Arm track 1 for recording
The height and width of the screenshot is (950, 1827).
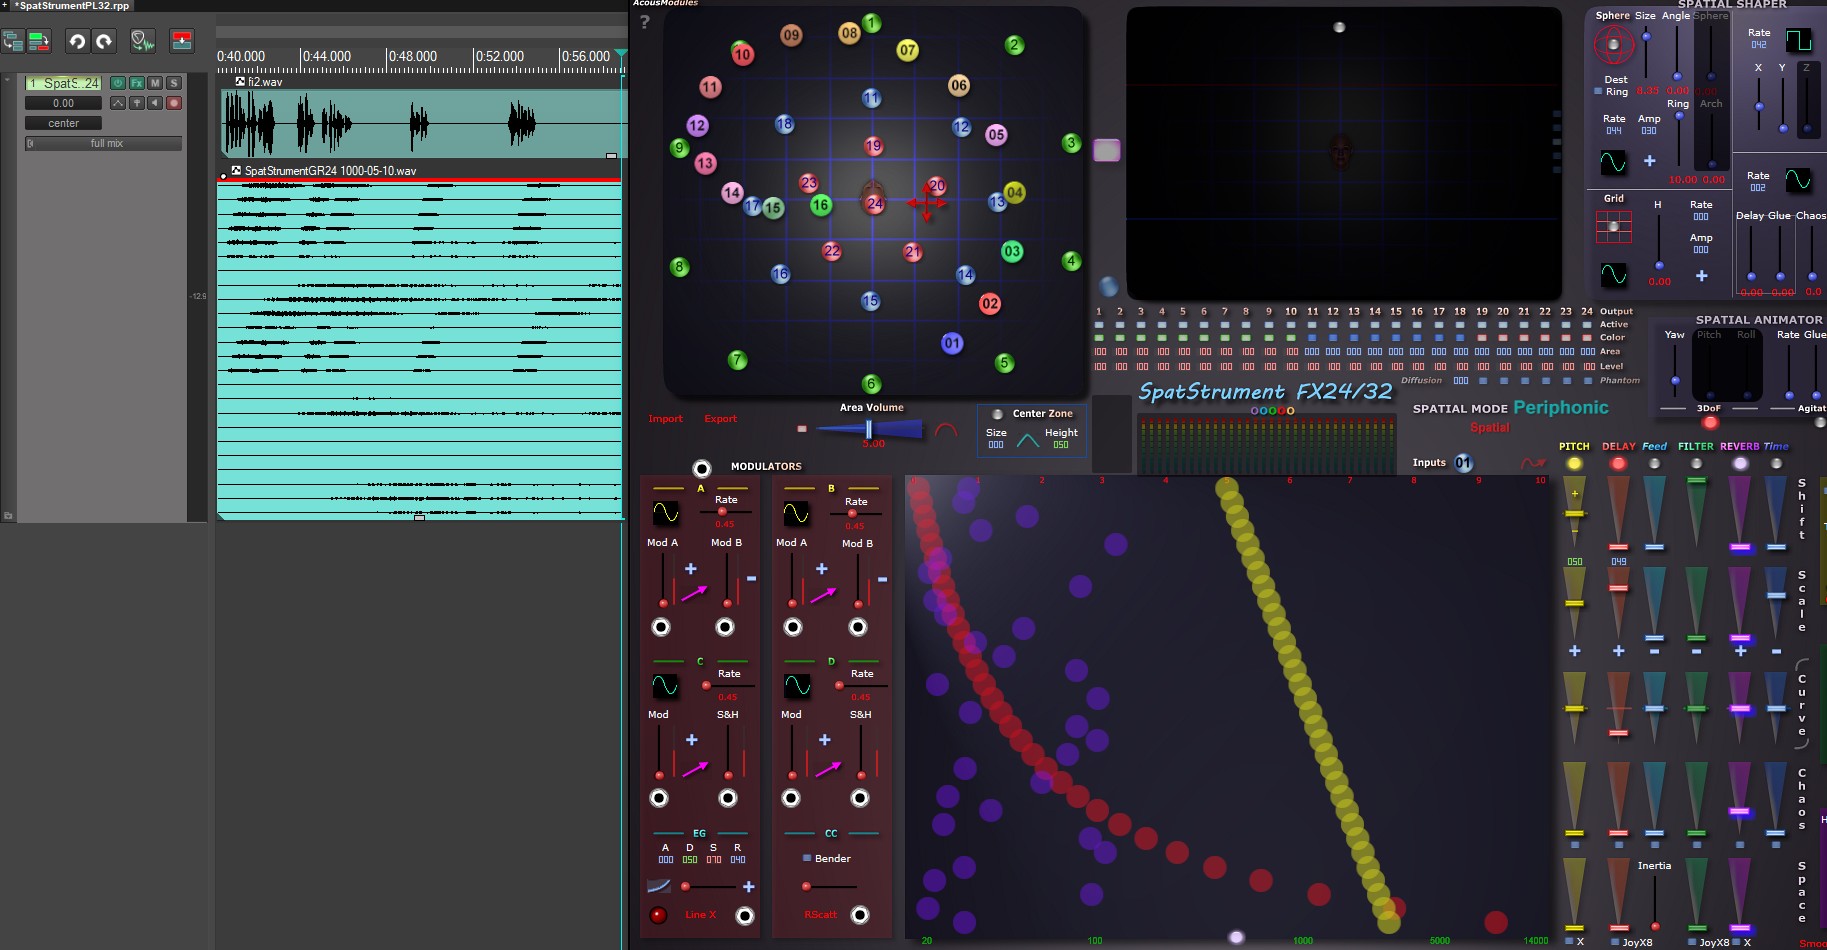coord(174,103)
